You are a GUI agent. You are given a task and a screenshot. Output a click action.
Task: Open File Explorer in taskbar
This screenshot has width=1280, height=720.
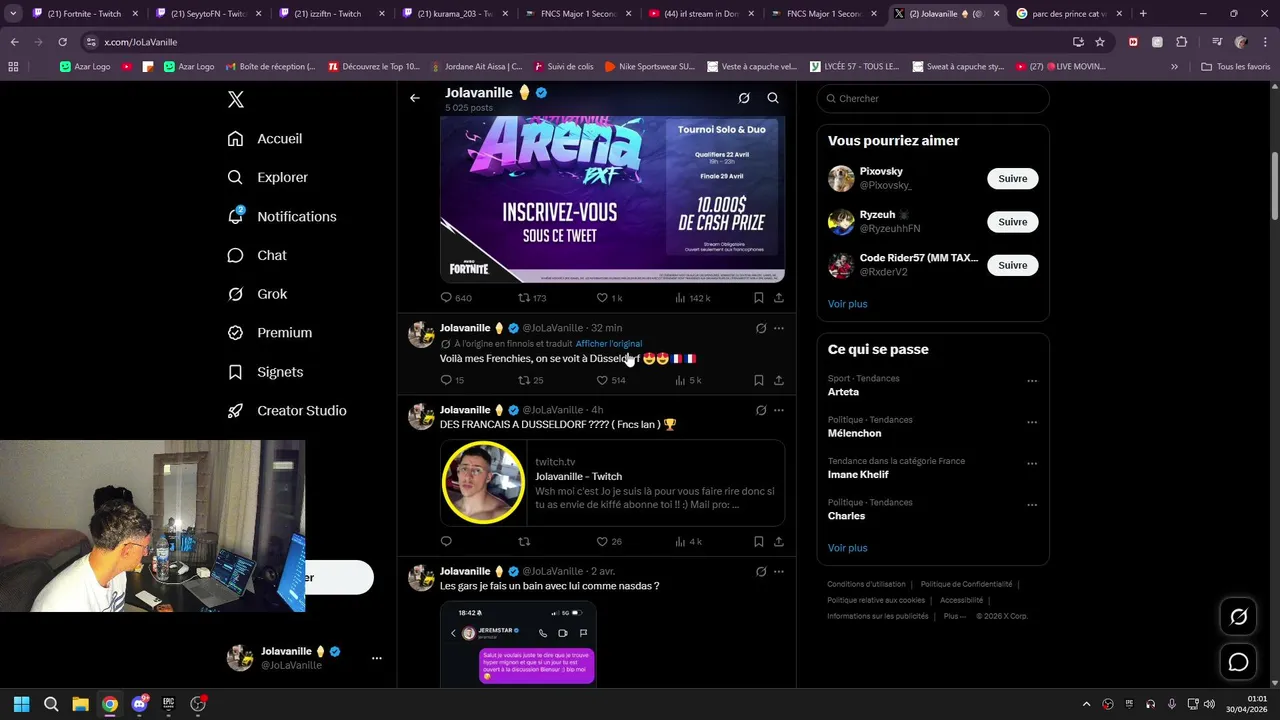pos(80,704)
